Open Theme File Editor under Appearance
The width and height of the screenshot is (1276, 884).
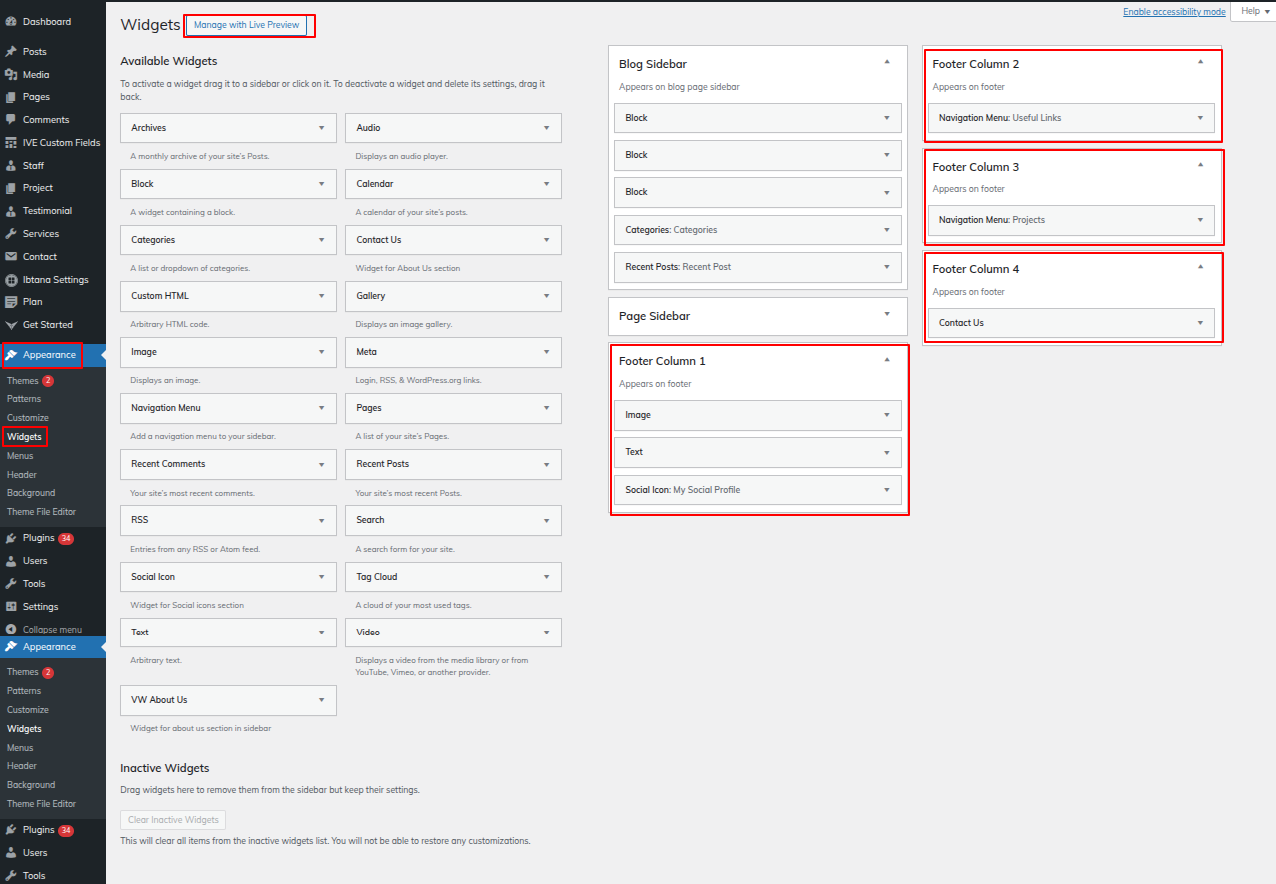pyautogui.click(x=41, y=512)
